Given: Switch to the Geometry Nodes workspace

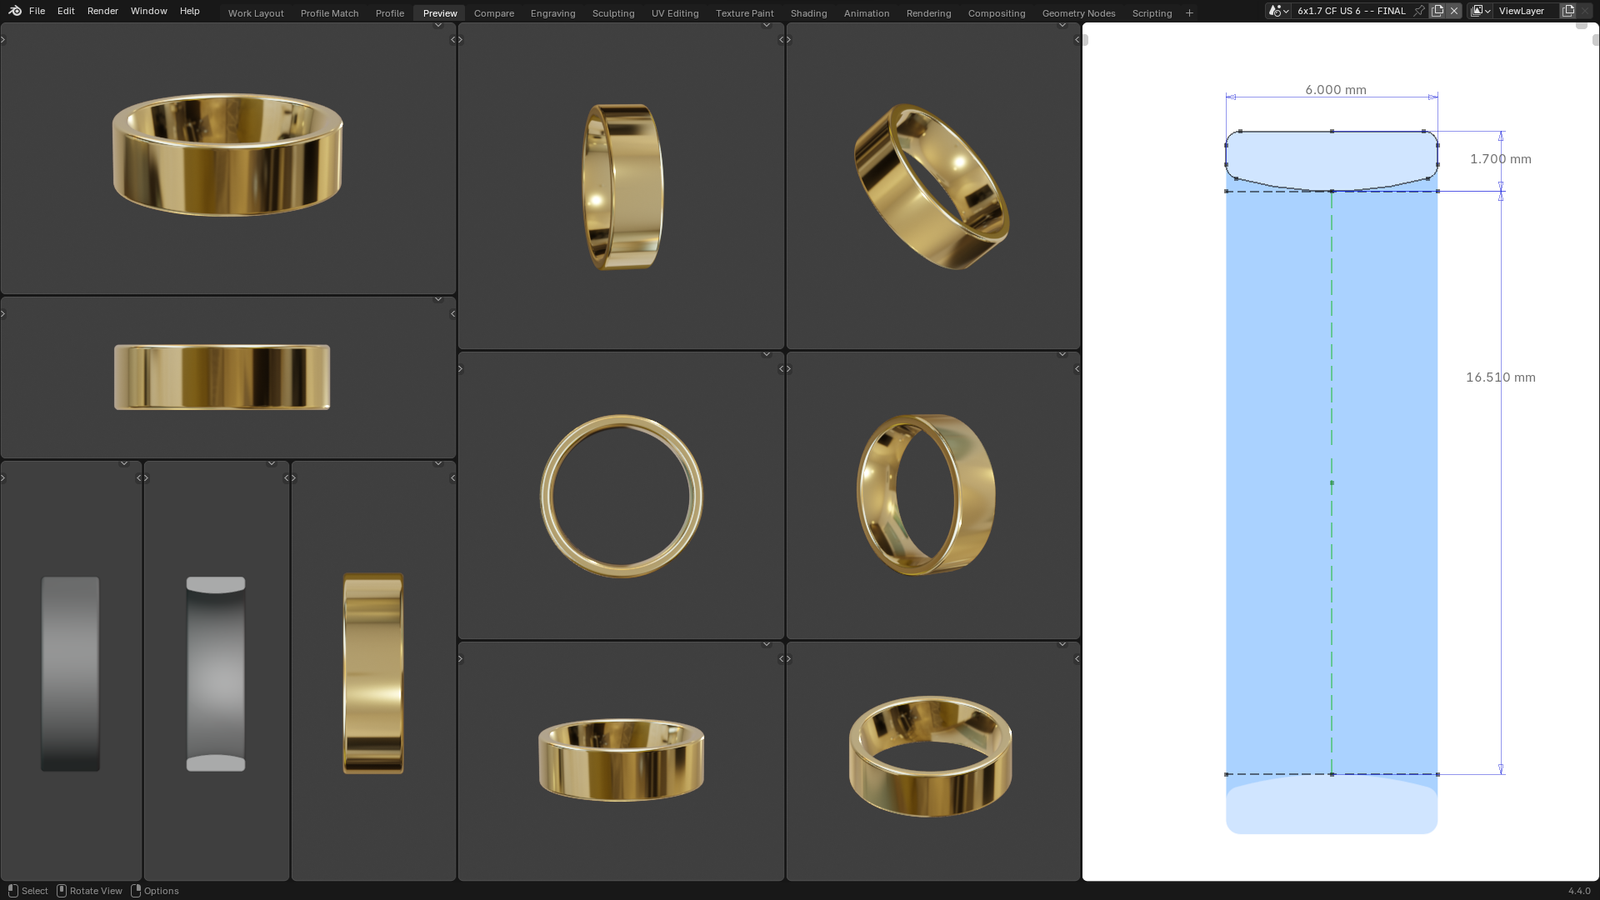Looking at the screenshot, I should [1078, 13].
